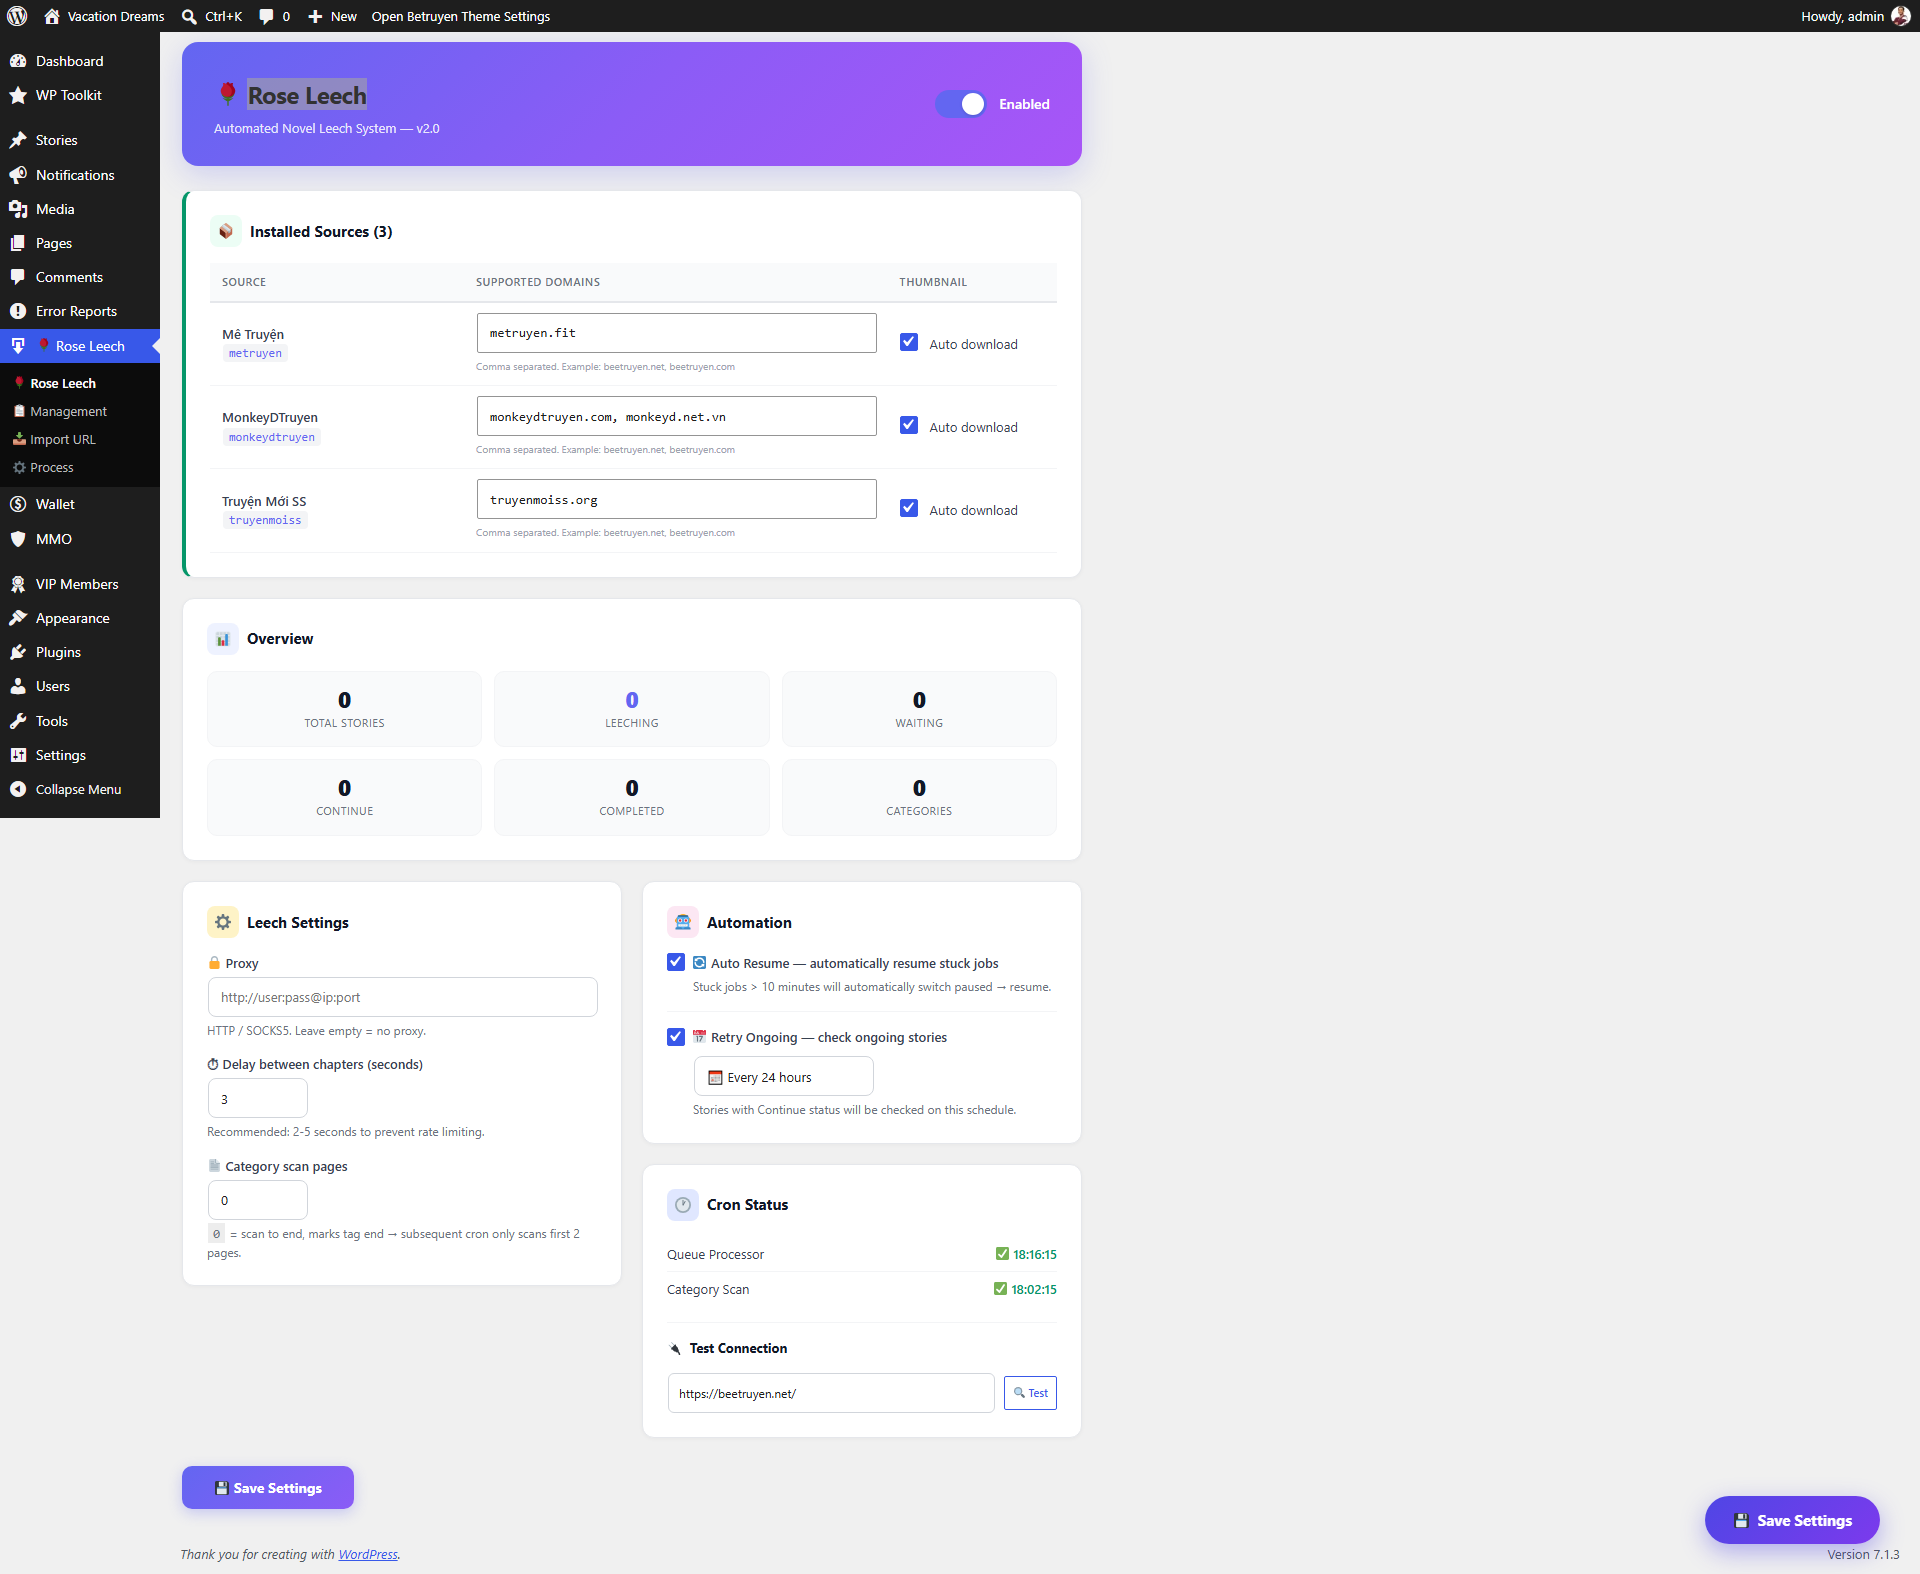
Task: Click the Tools wrench icon
Action: [18, 721]
